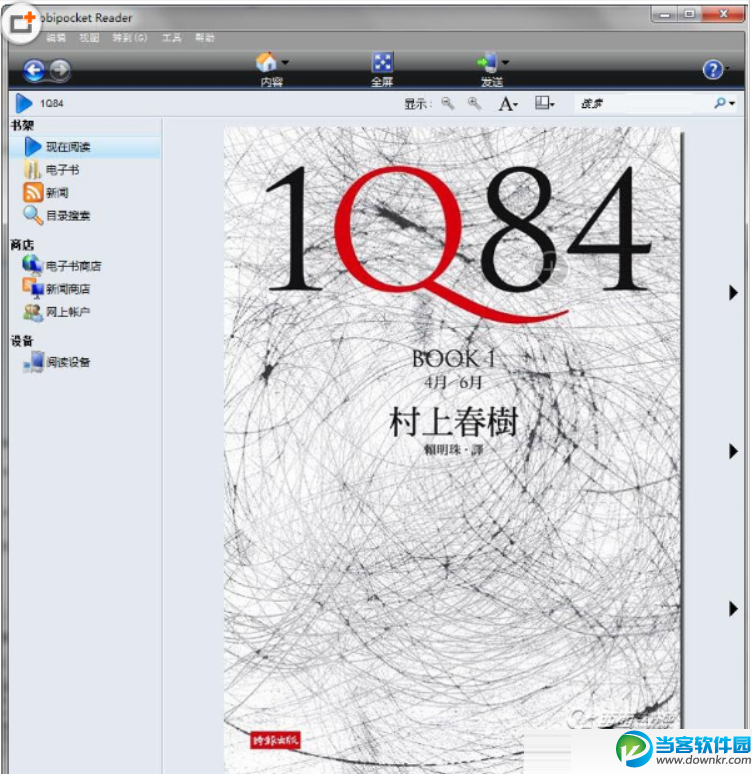Focus the 搜索 search input box
Image resolution: width=752 pixels, height=774 pixels.
(x=642, y=104)
